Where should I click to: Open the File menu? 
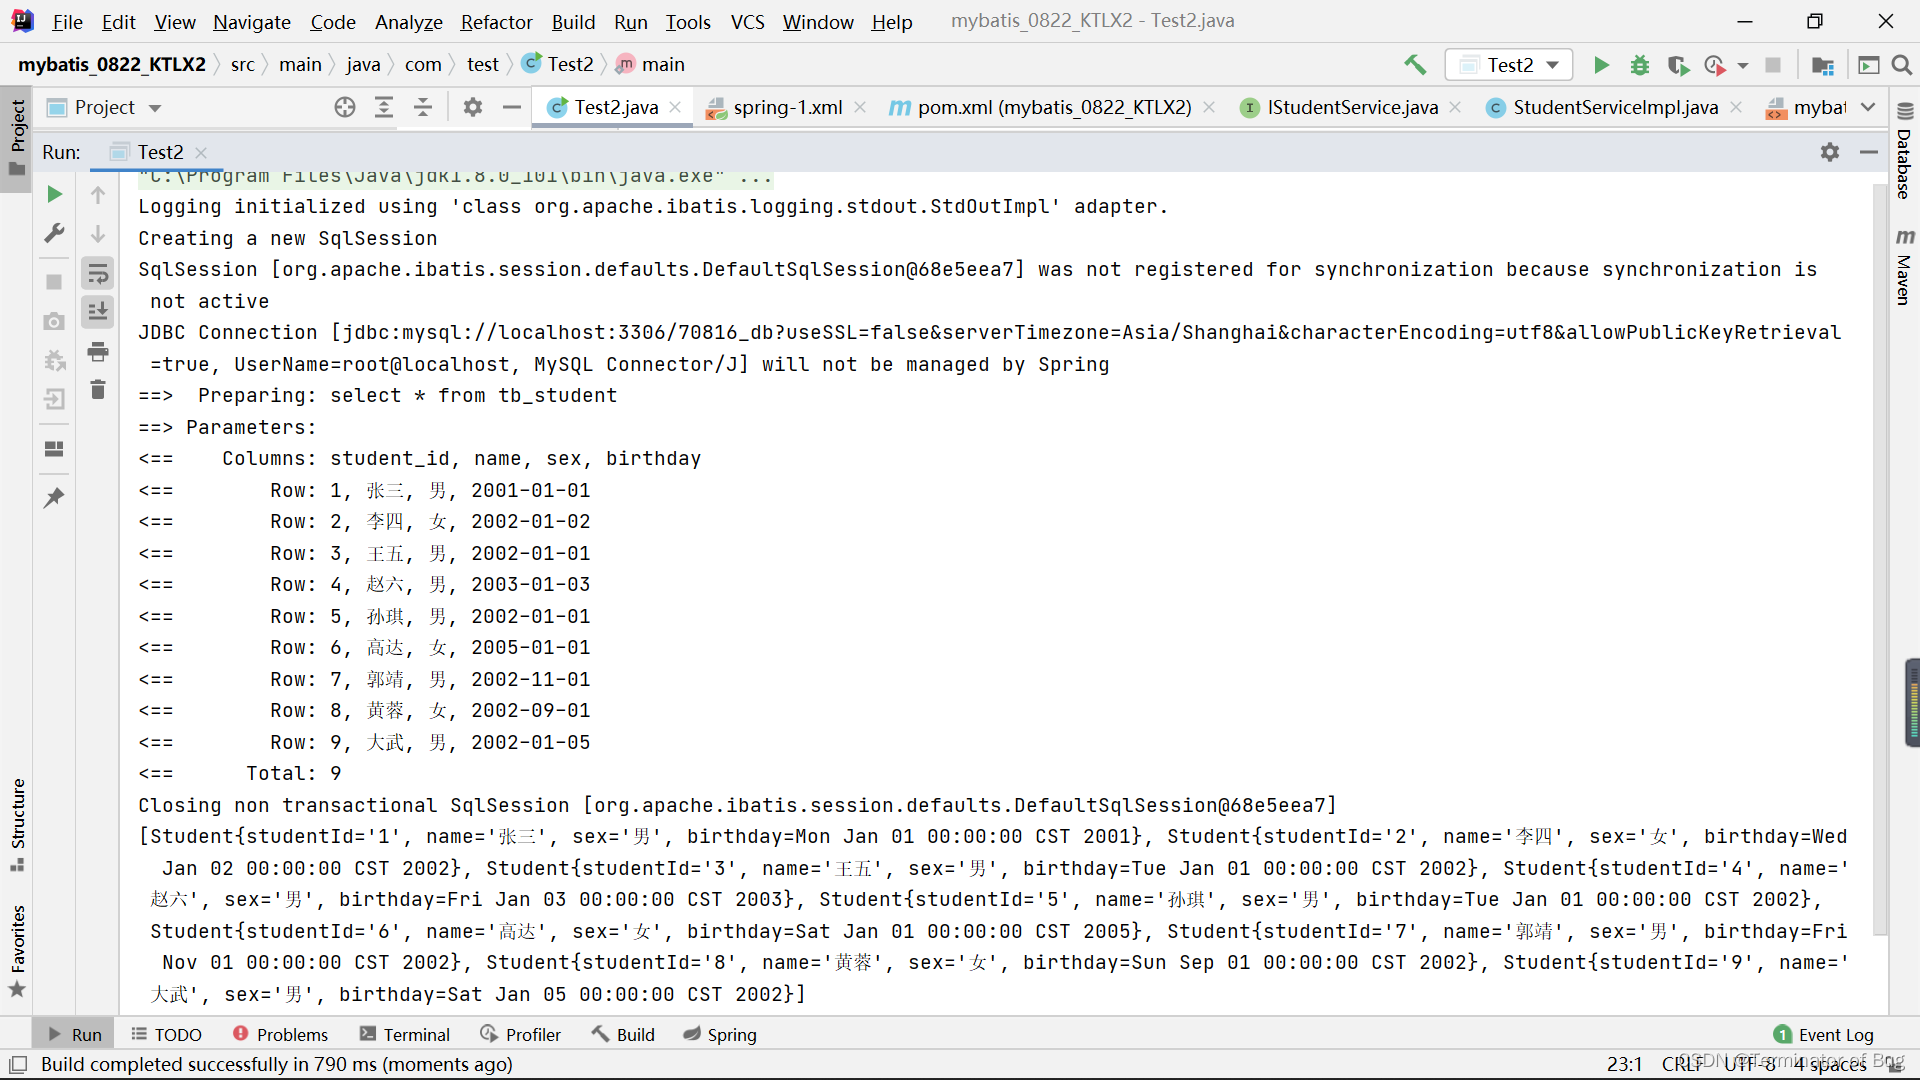point(67,21)
